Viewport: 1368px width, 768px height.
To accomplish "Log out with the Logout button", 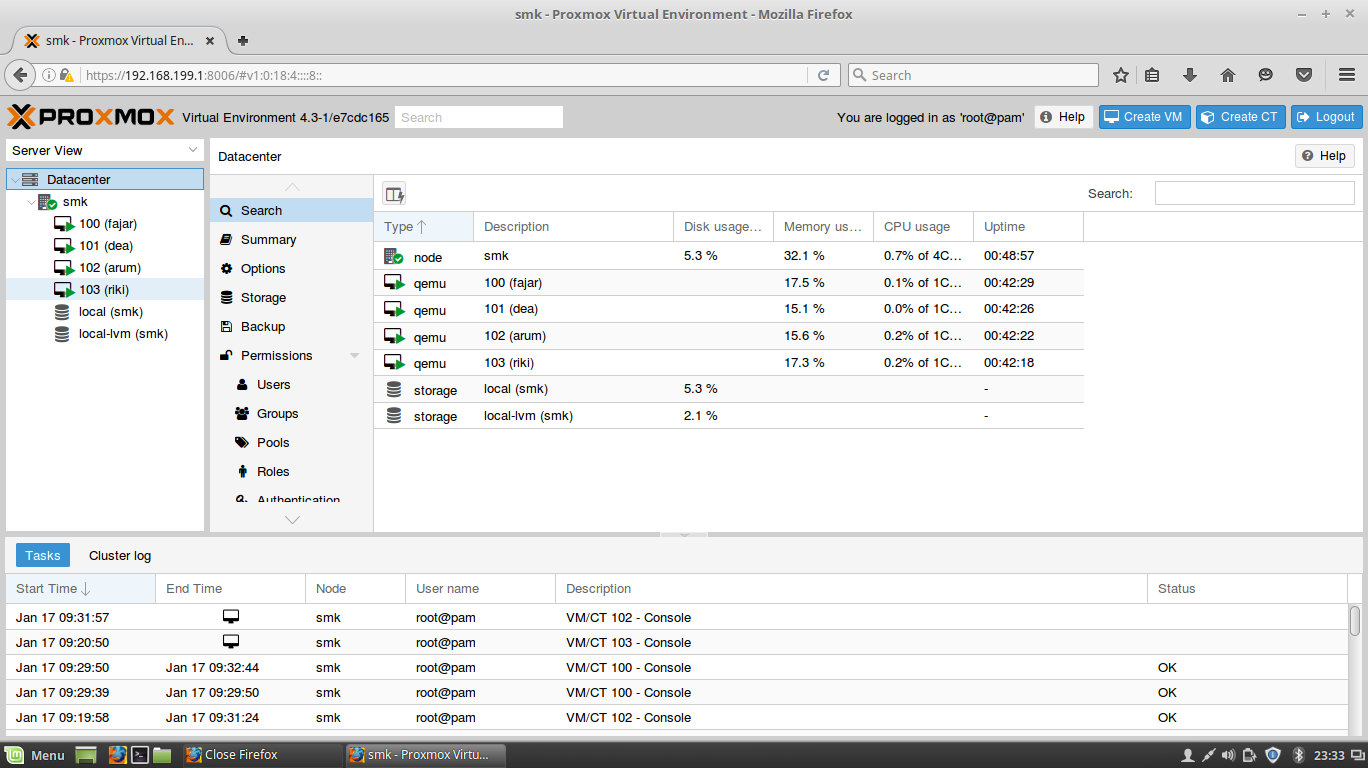I will (x=1326, y=117).
